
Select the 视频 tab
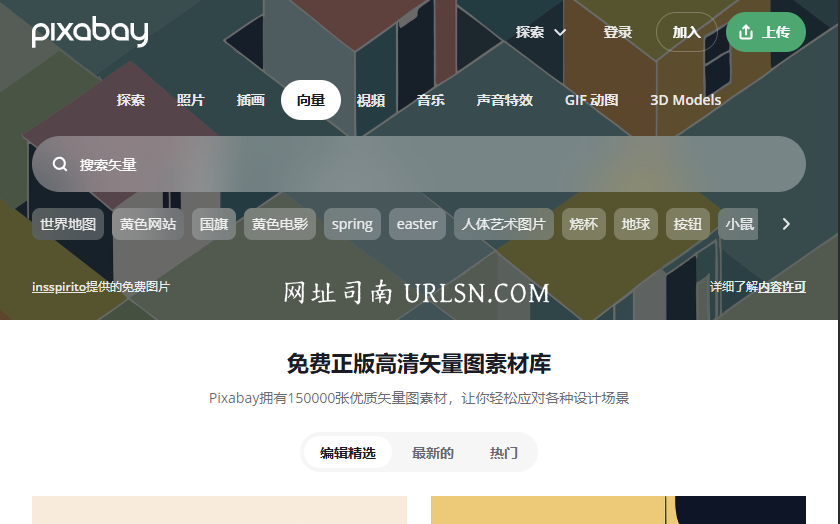pos(371,100)
